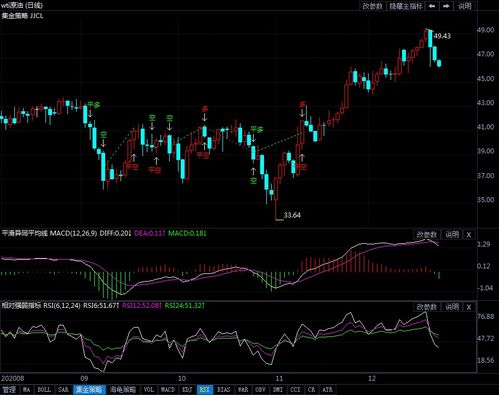Click the 202008 date label on time axis
Image resolution: width=499 pixels, height=395 pixels.
point(13,378)
